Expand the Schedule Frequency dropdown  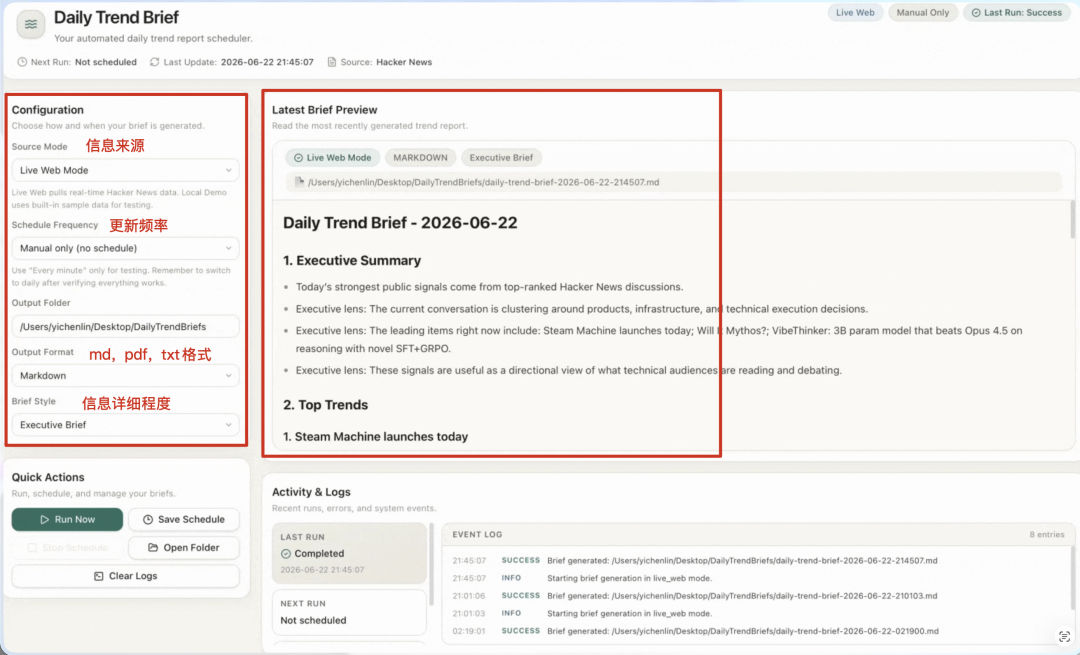tap(125, 248)
